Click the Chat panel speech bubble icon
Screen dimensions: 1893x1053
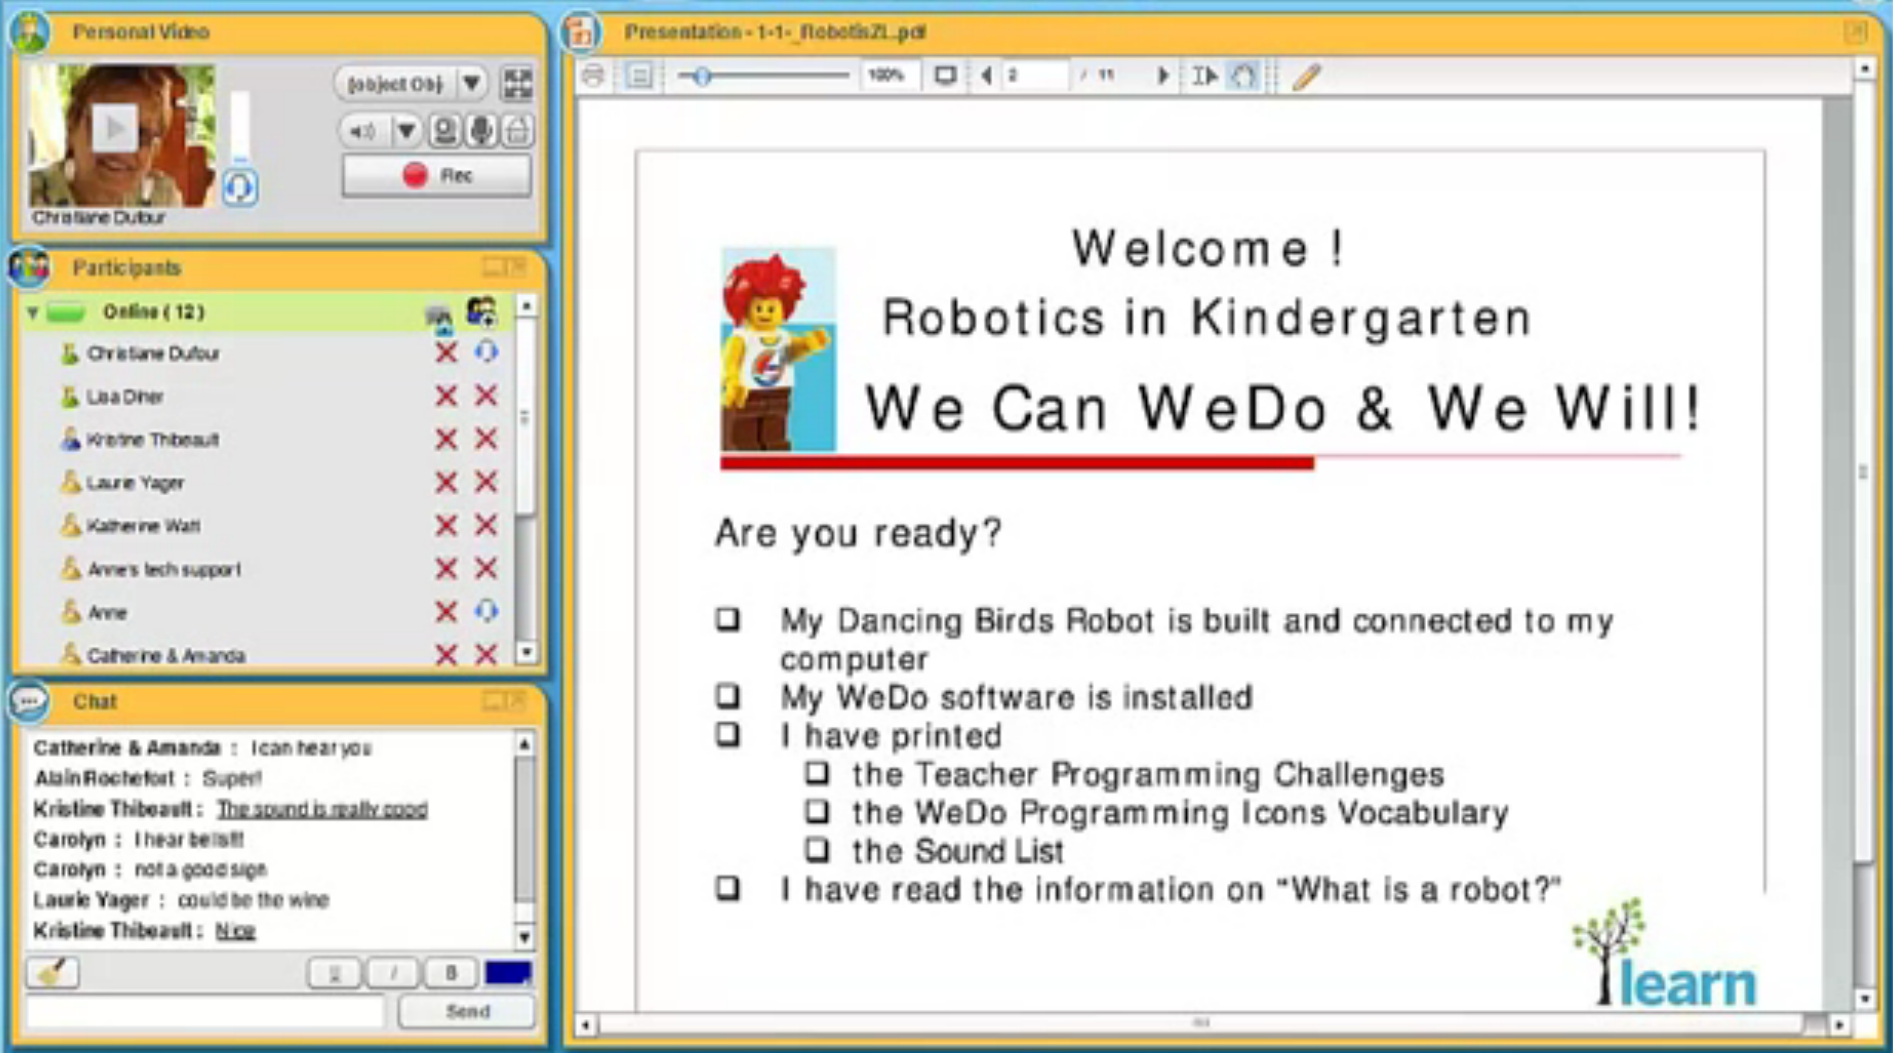(x=29, y=701)
